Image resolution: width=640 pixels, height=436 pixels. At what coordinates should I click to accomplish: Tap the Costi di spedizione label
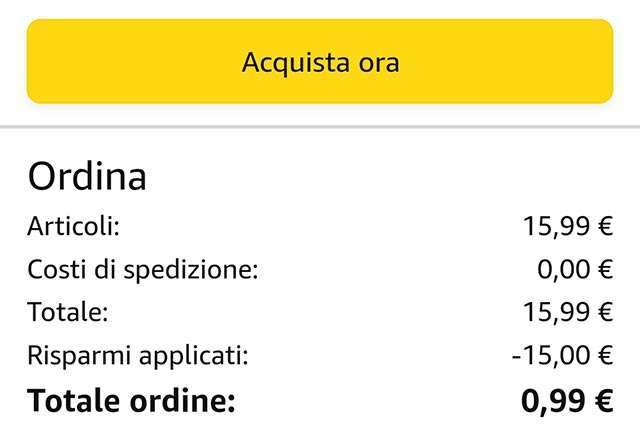pyautogui.click(x=143, y=269)
